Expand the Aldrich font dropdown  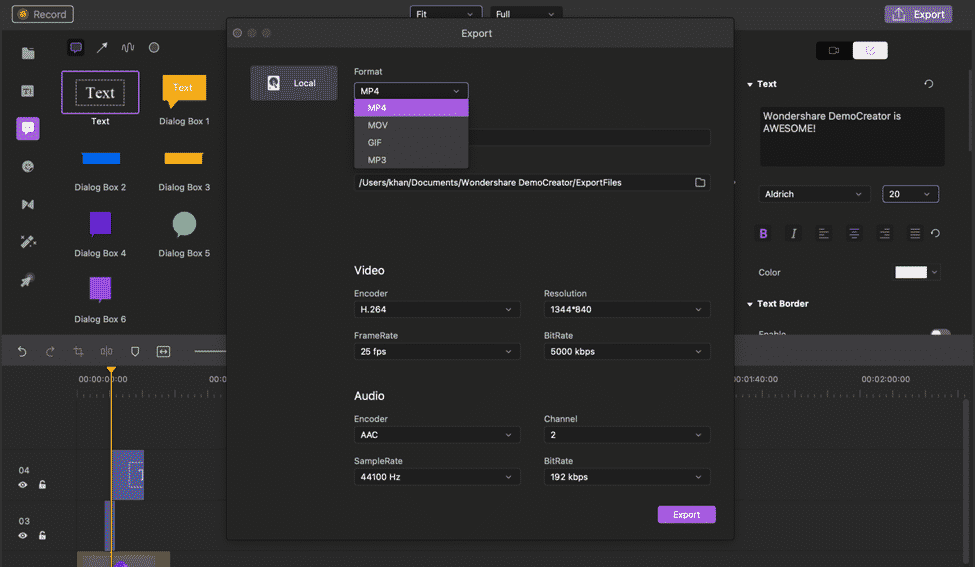click(x=814, y=194)
